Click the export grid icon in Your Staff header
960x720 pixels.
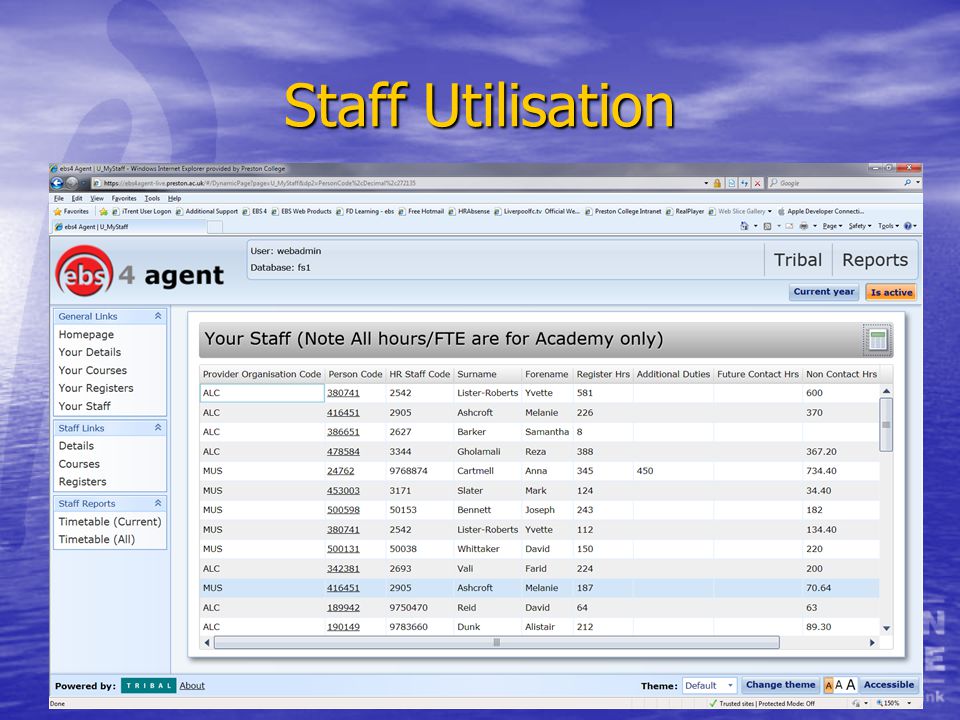tap(878, 340)
